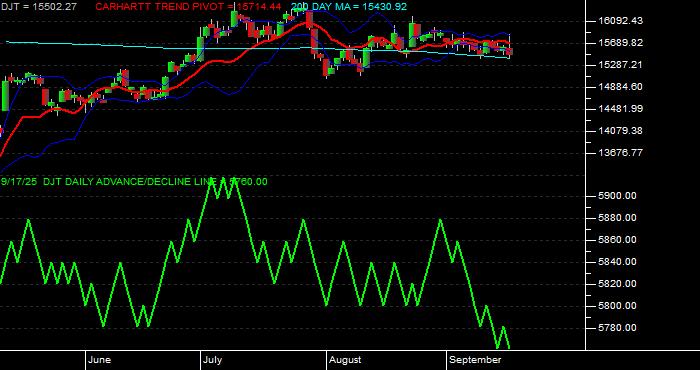This screenshot has width=700, height=370.
Task: Select the 5800.00 axis label
Action: pyautogui.click(x=617, y=306)
